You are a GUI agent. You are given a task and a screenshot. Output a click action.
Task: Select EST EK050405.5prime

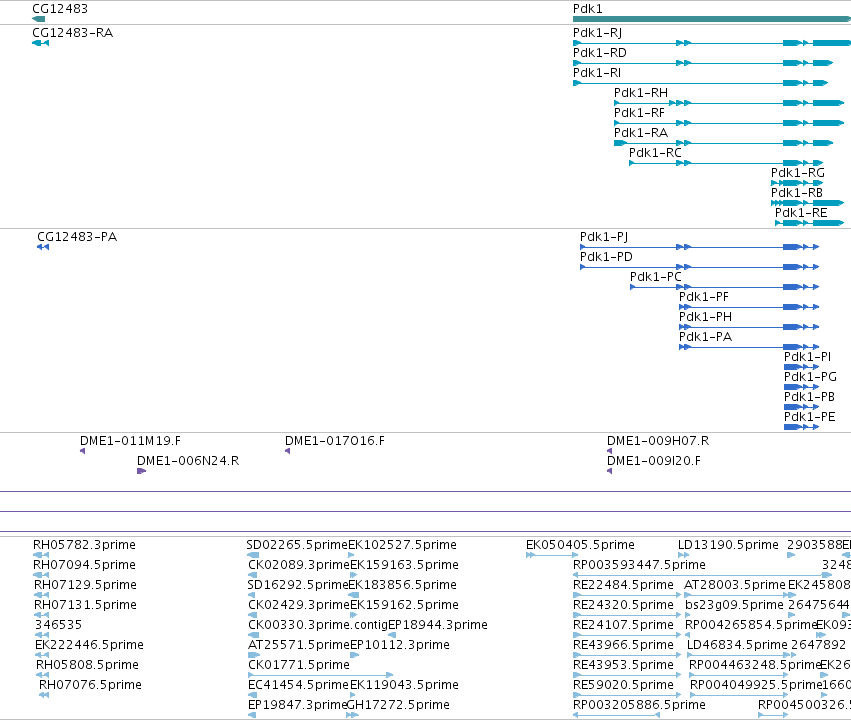580,545
